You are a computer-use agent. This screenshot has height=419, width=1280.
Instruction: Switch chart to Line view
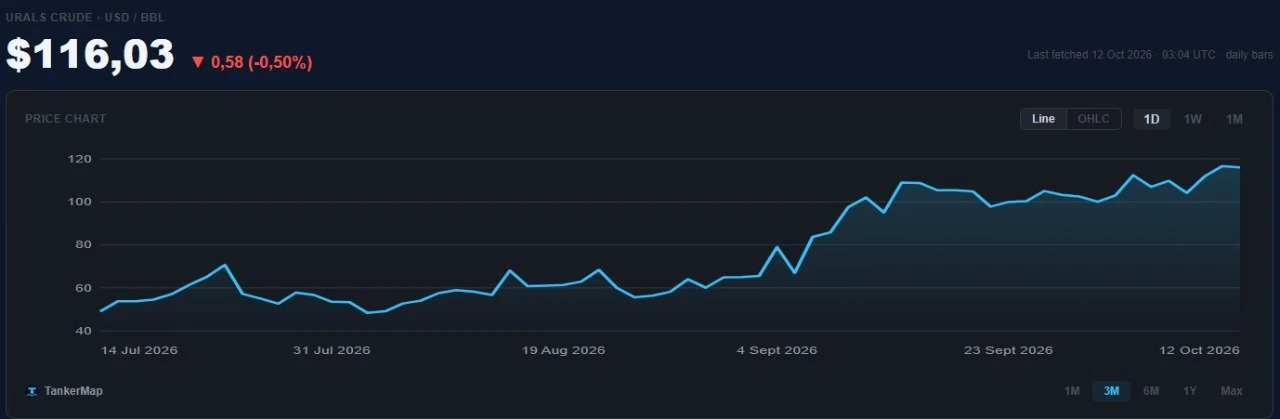pyautogui.click(x=1043, y=119)
